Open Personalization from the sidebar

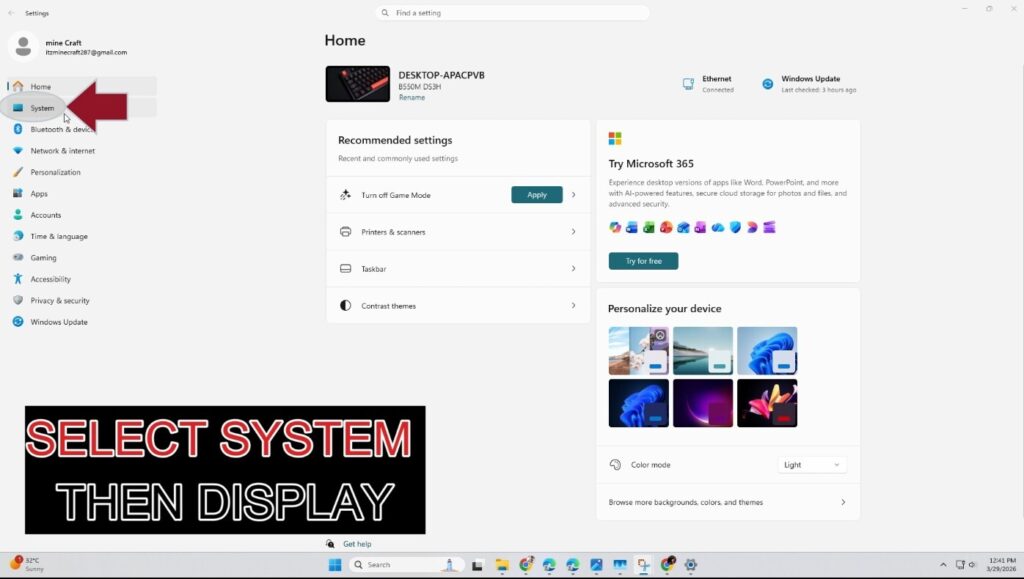click(54, 172)
